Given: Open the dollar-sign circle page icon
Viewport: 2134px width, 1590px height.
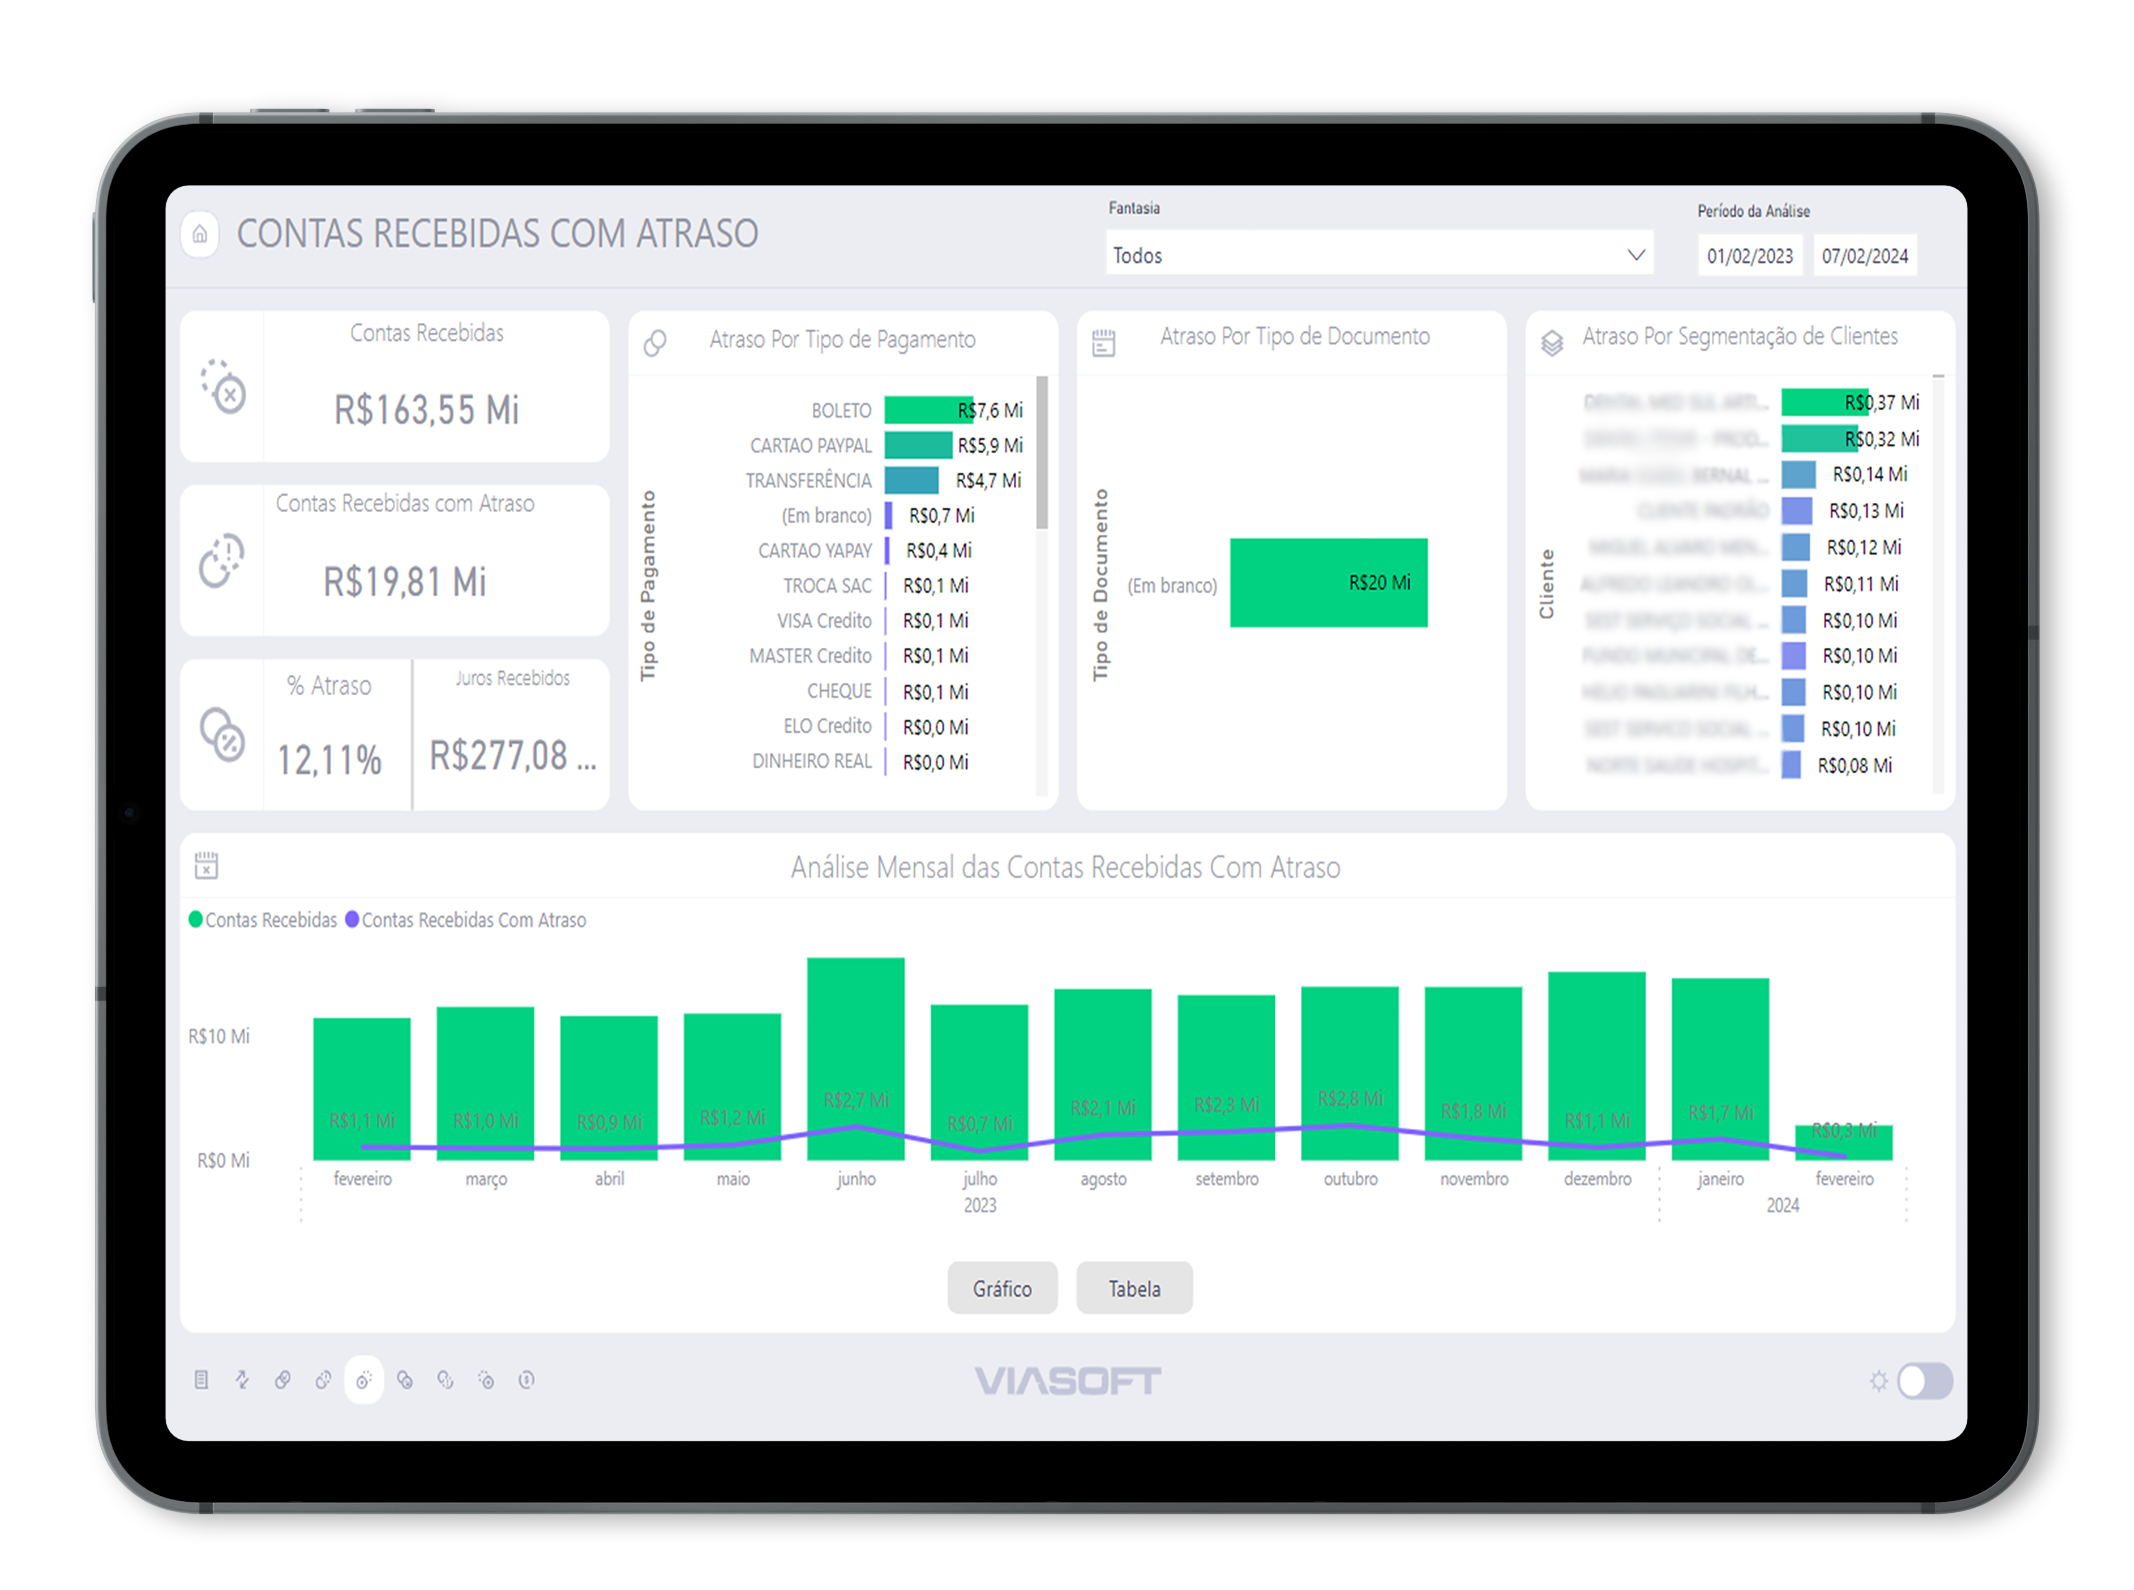Looking at the screenshot, I should [x=526, y=1380].
